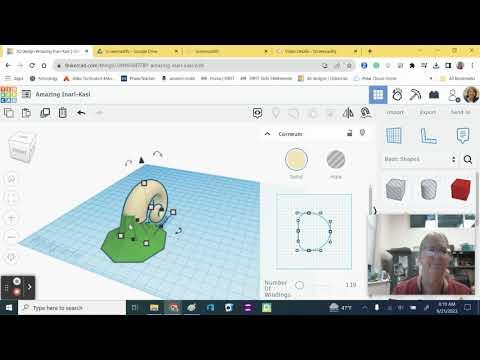The width and height of the screenshot is (480, 360).
Task: Open the Windows Start menu
Action: point(9,308)
